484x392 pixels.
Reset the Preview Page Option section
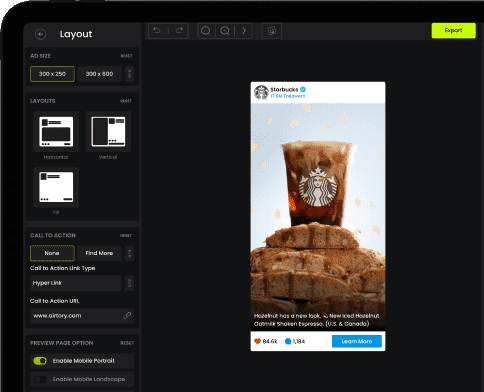pyautogui.click(x=127, y=343)
